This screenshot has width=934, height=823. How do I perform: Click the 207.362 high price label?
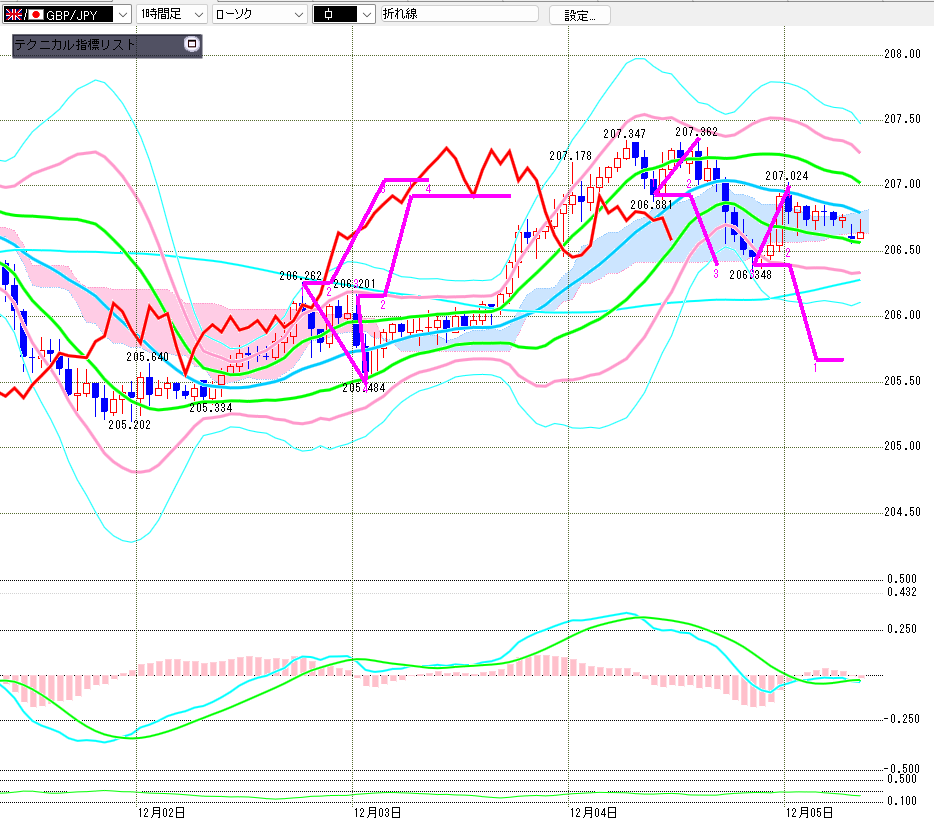tap(696, 131)
